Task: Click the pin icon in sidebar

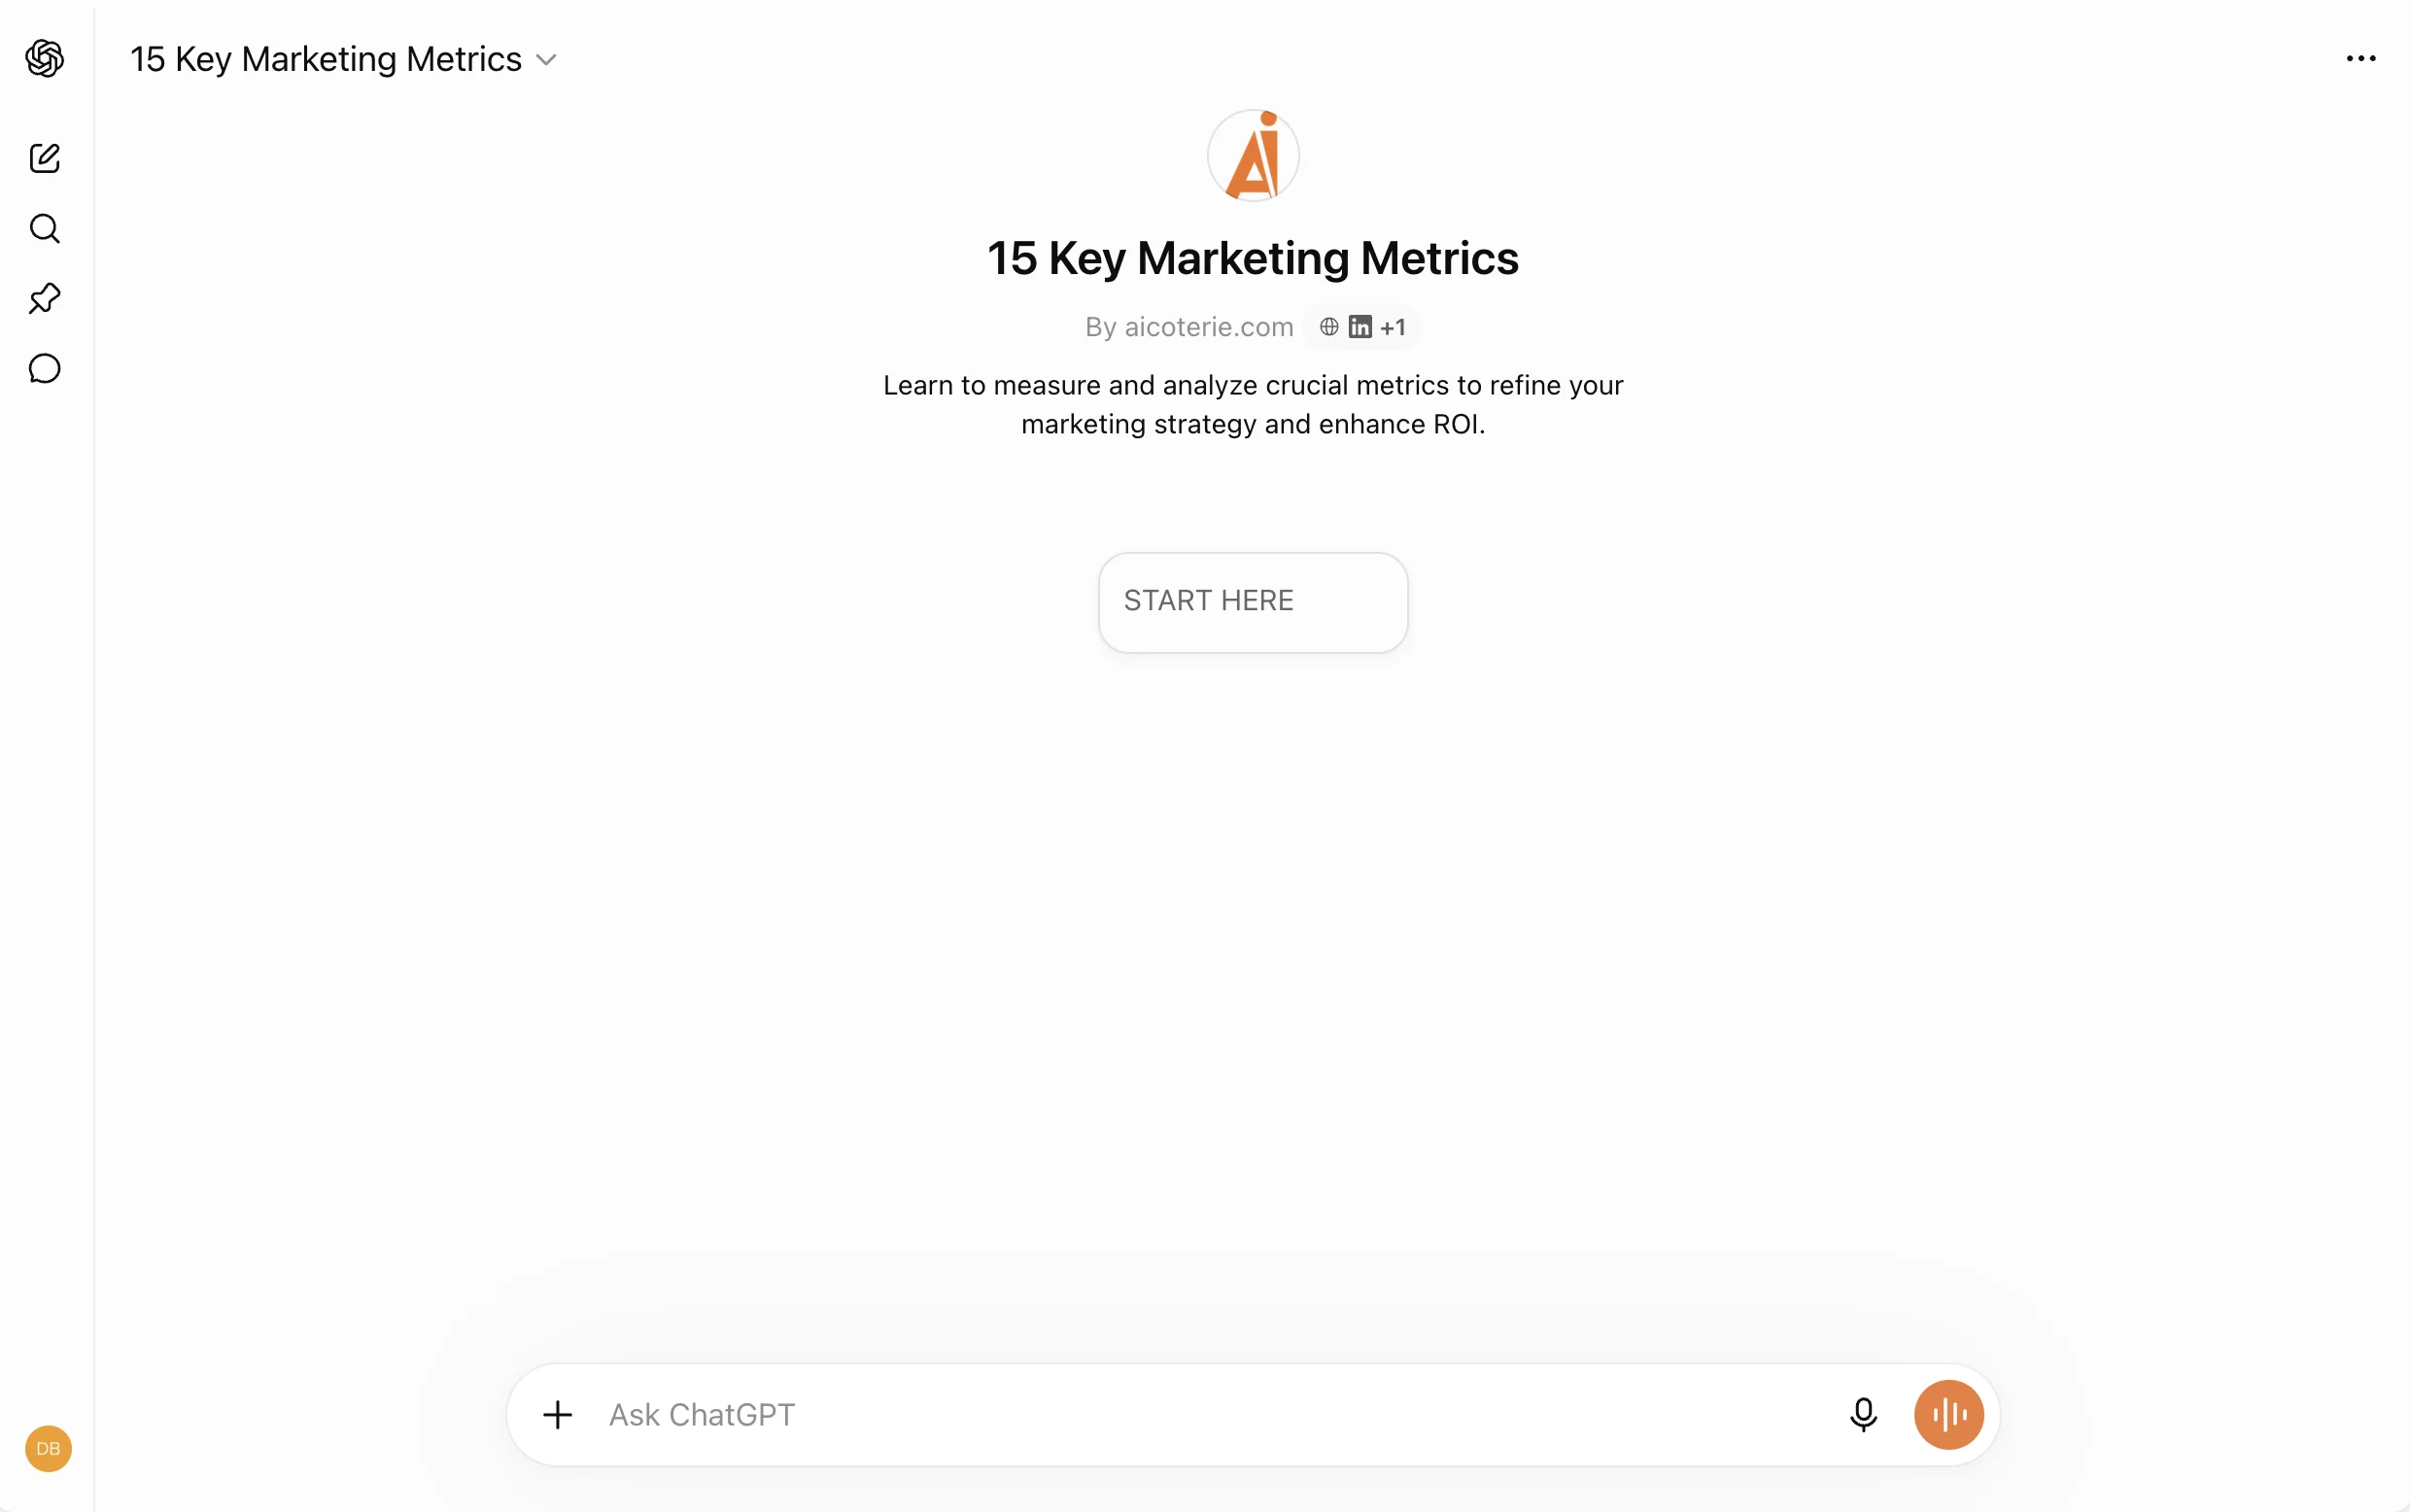Action: [45, 299]
